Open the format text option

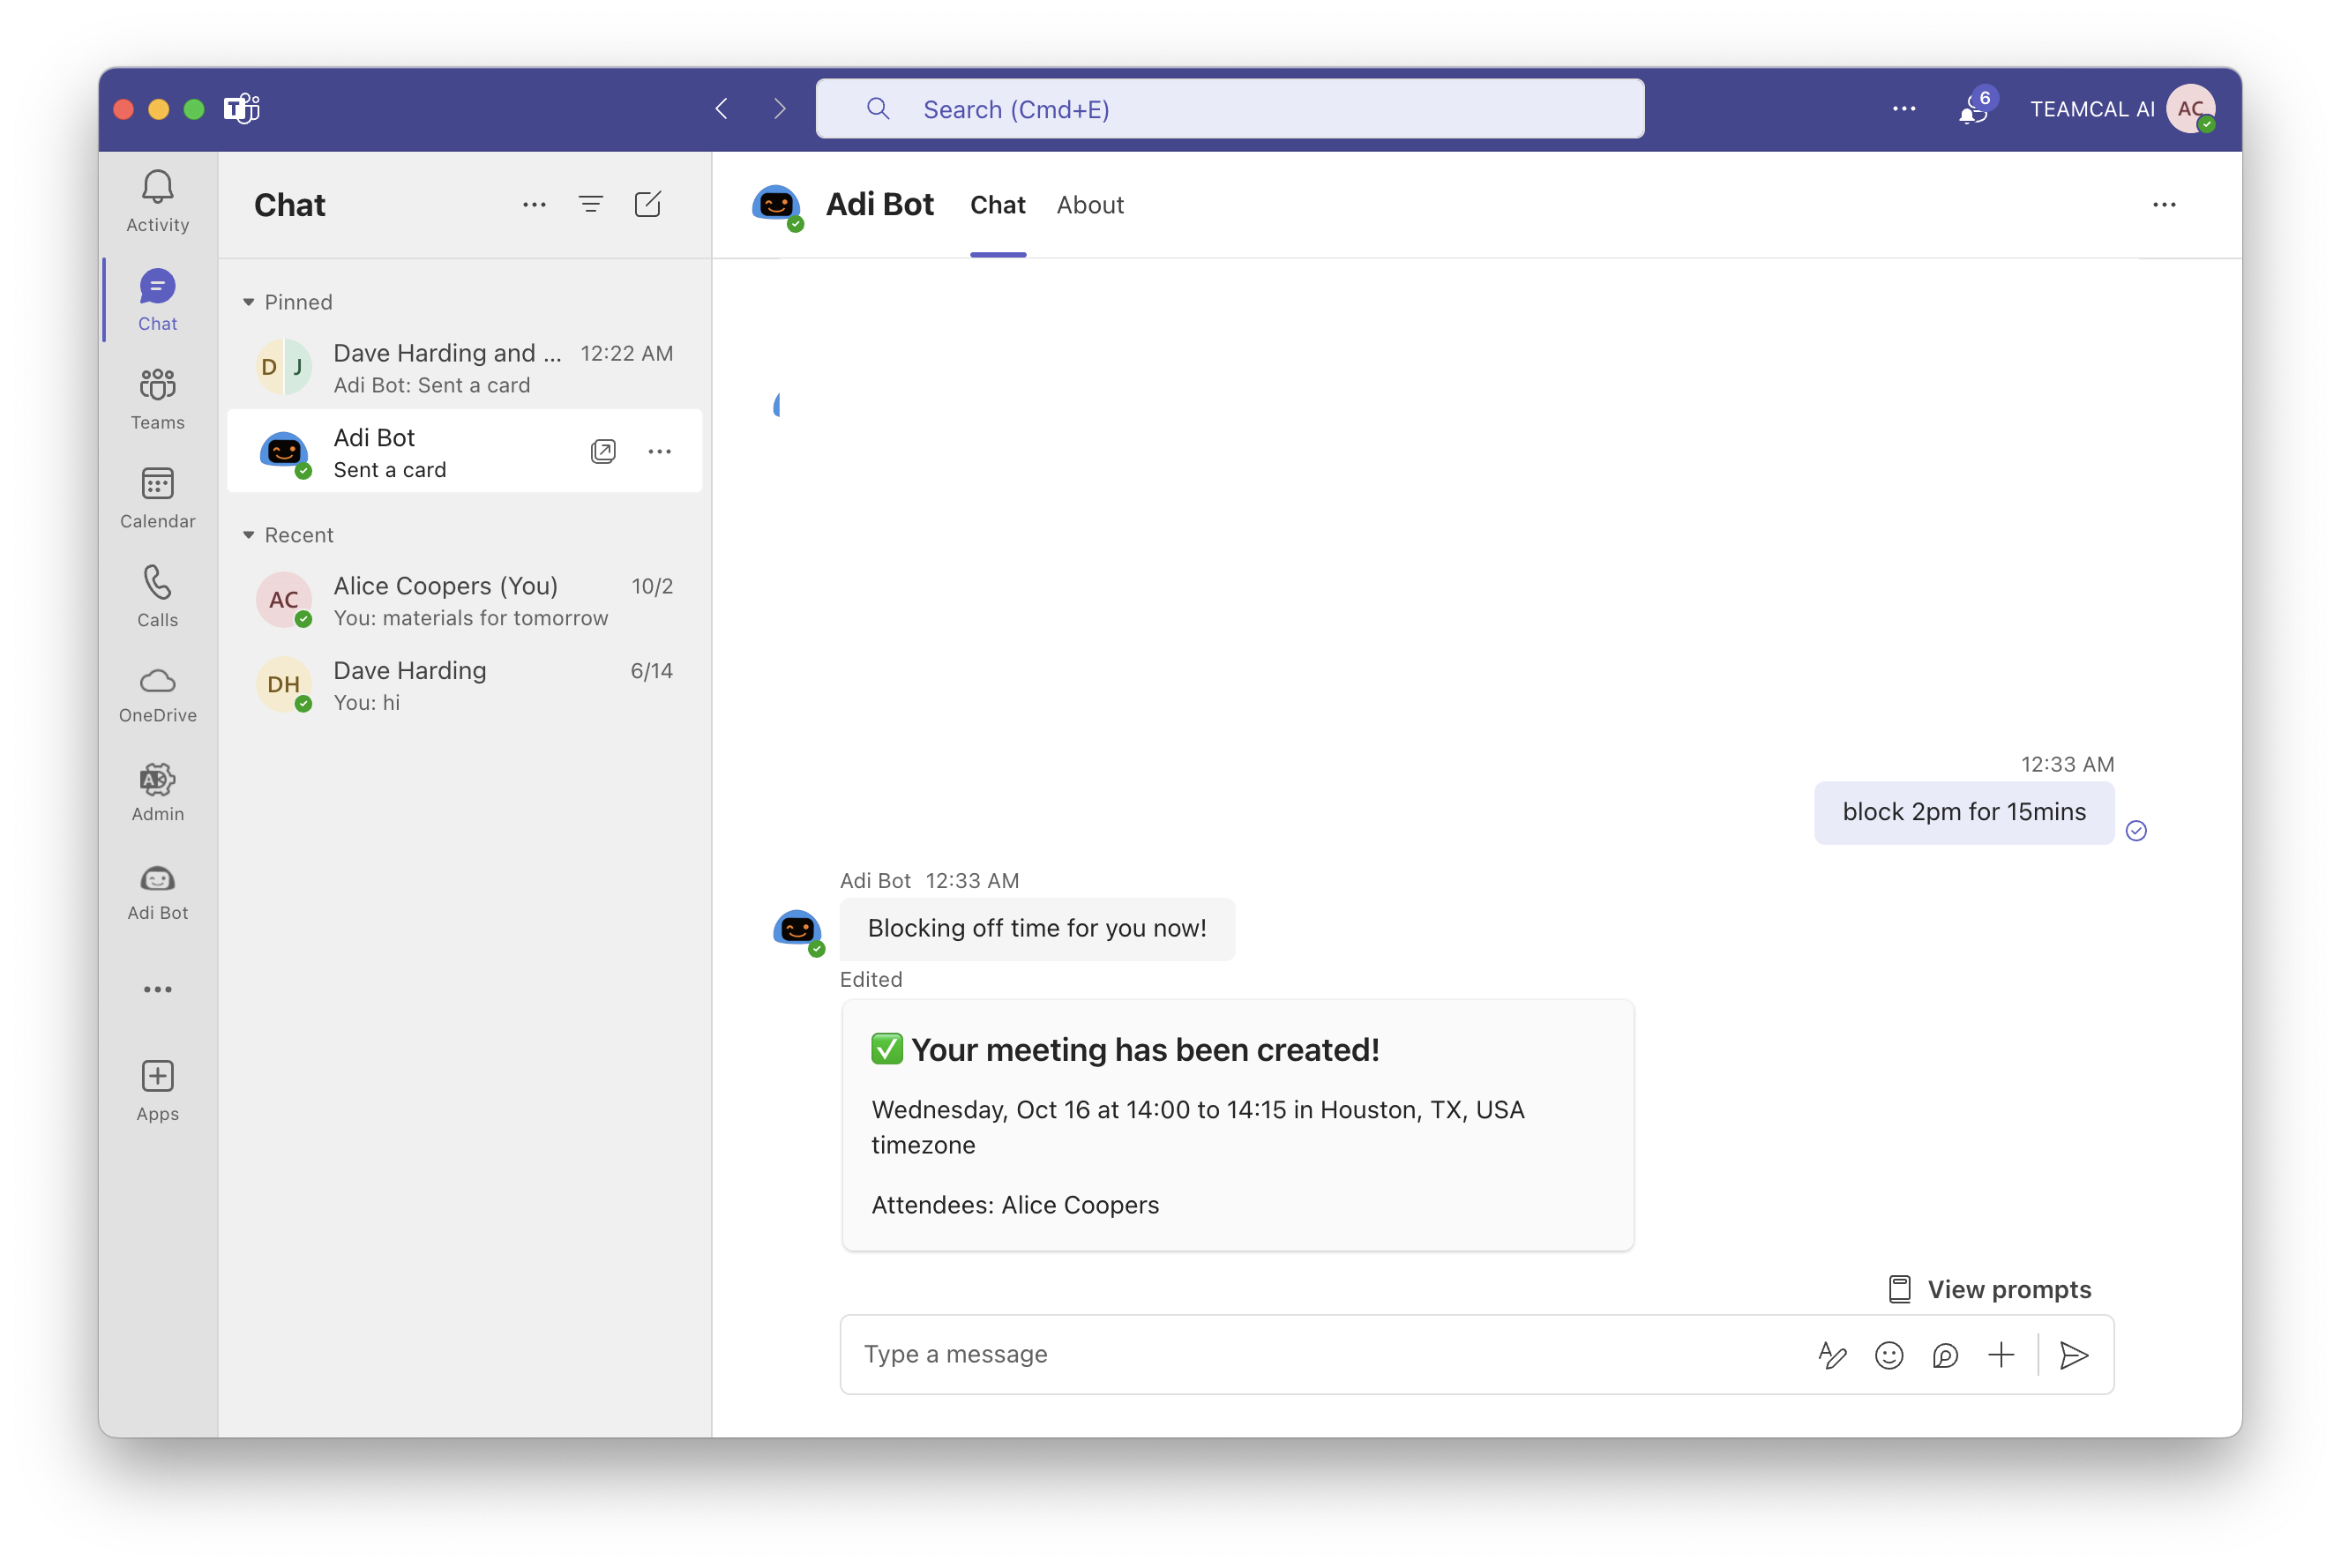(1831, 1355)
